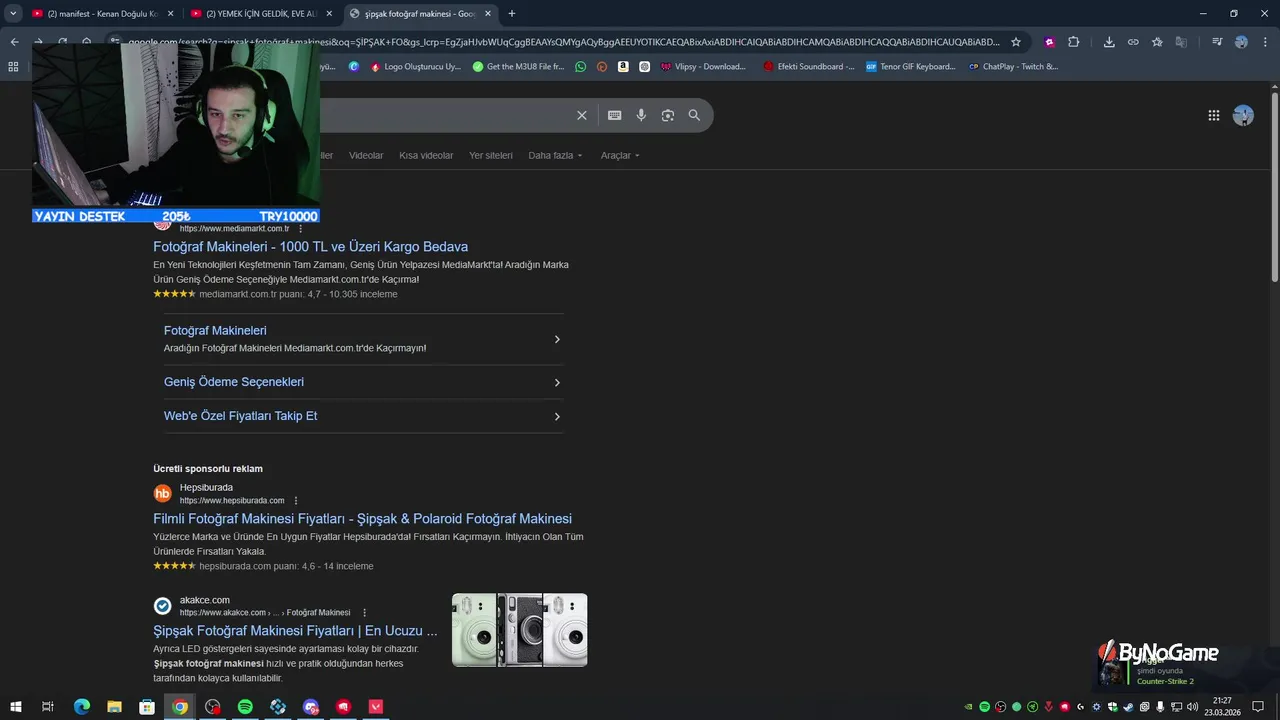Clear the Google search box text
Image resolution: width=1280 pixels, height=720 pixels.
(x=581, y=115)
